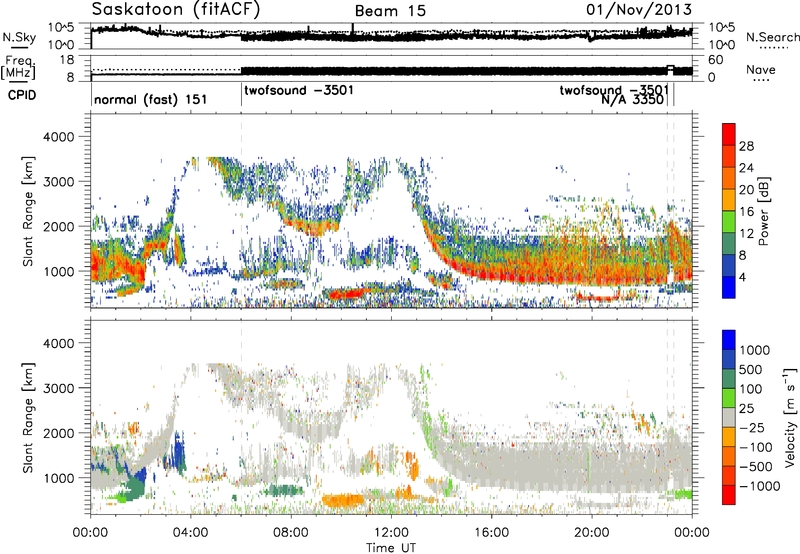800x554 pixels.
Task: Click the "Time UT" axis title
Action: click(x=391, y=548)
